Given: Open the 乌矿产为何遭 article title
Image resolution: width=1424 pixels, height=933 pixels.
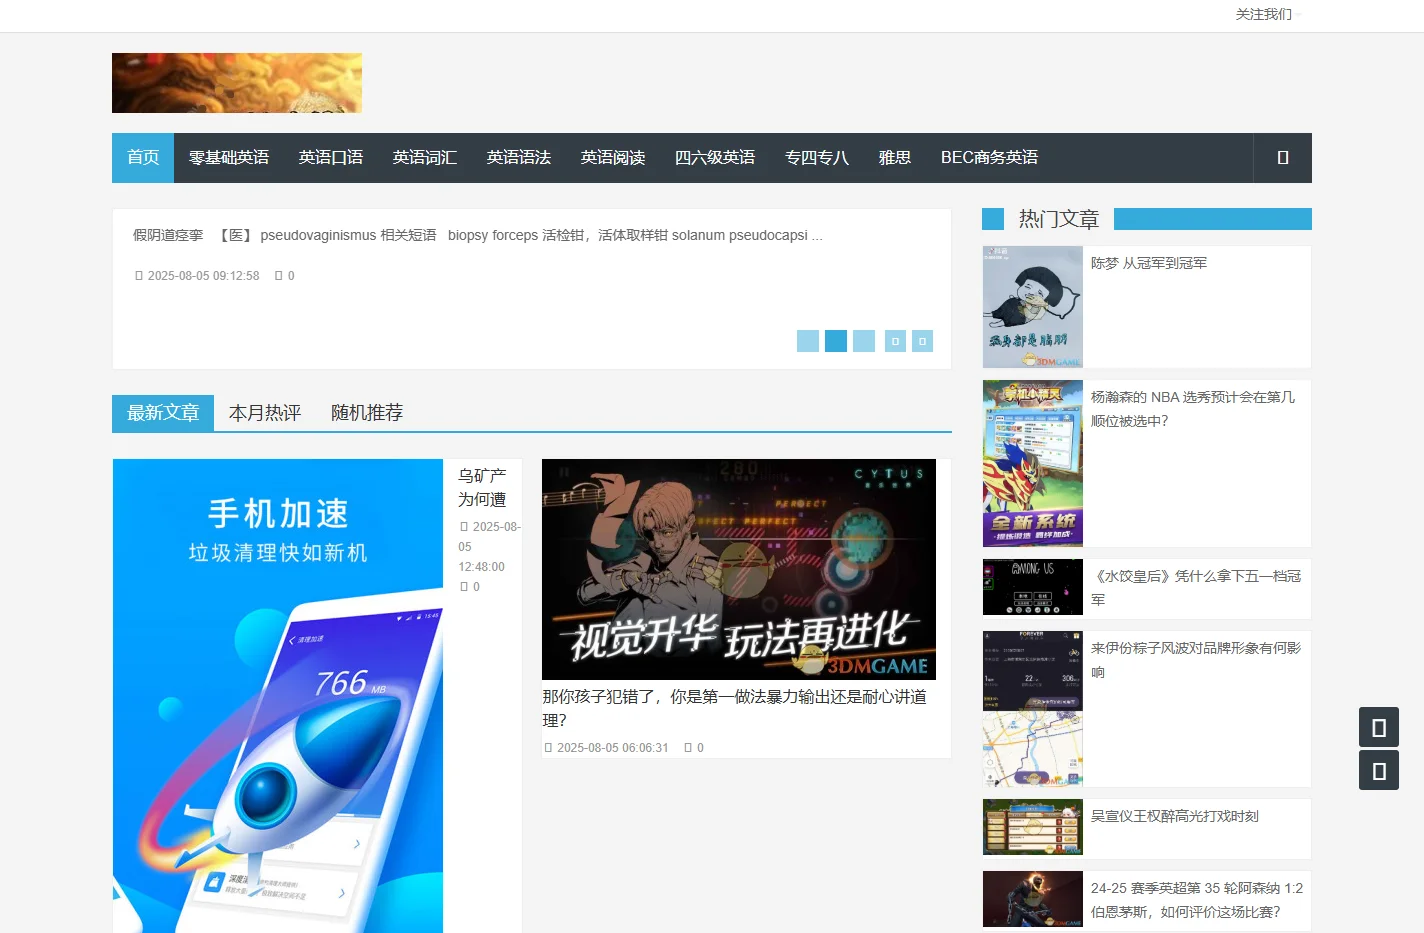Looking at the screenshot, I should 482,488.
